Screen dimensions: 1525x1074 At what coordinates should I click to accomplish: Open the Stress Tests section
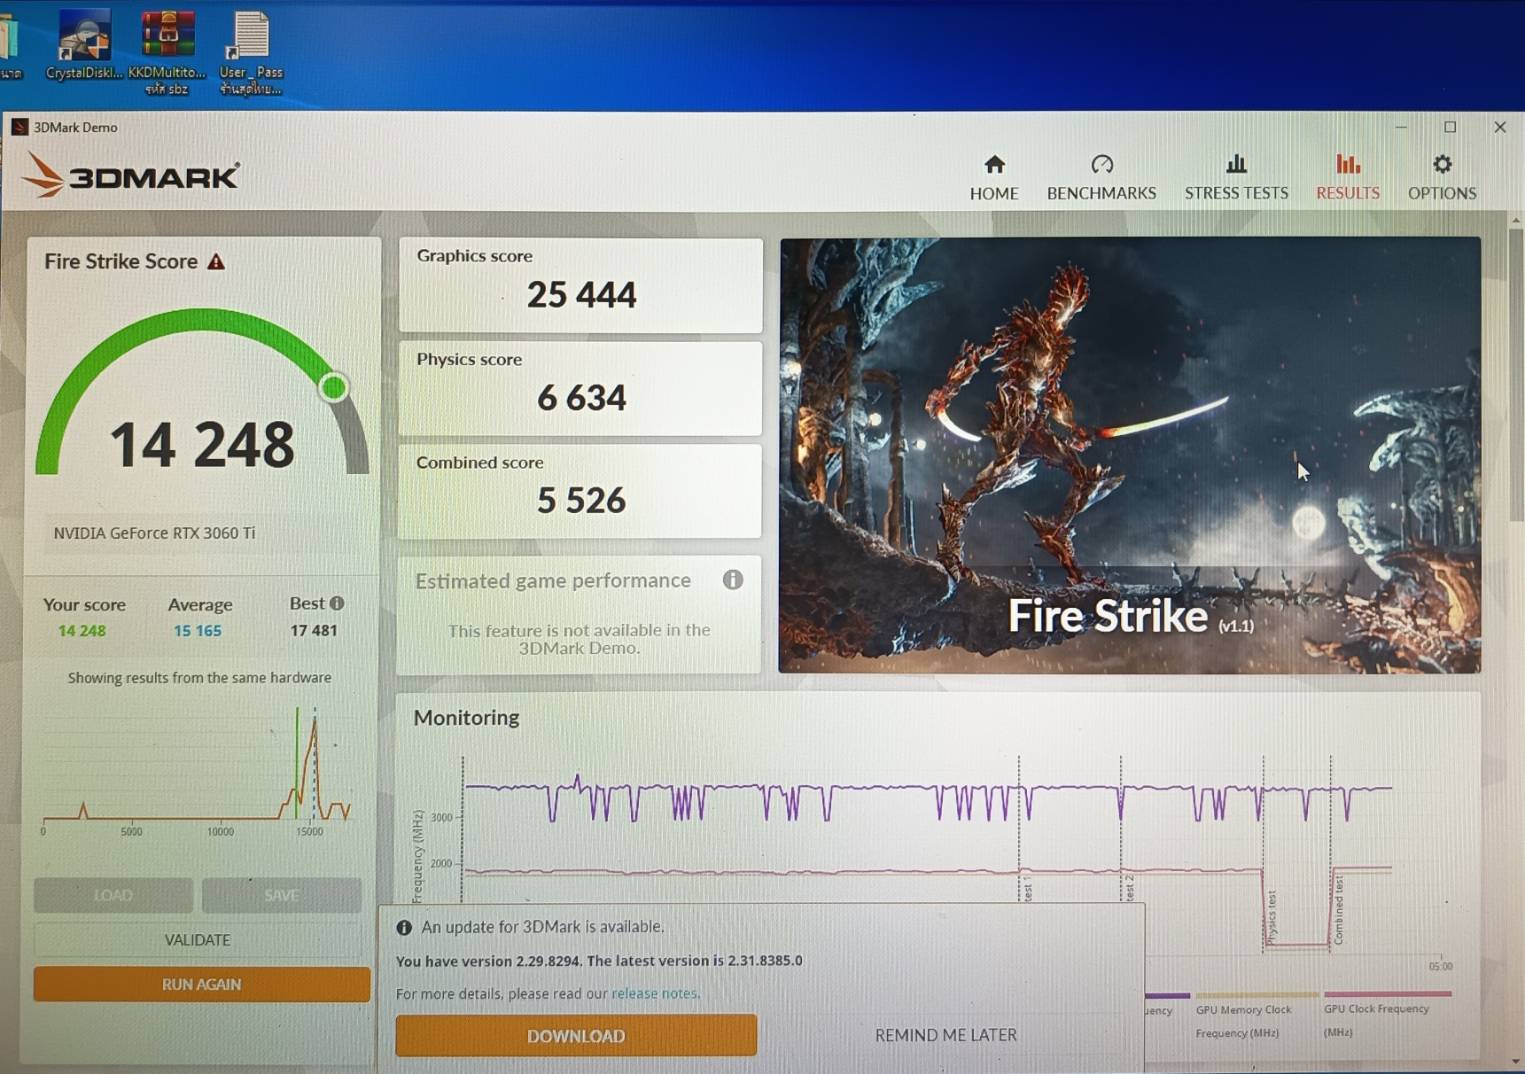click(x=1236, y=176)
